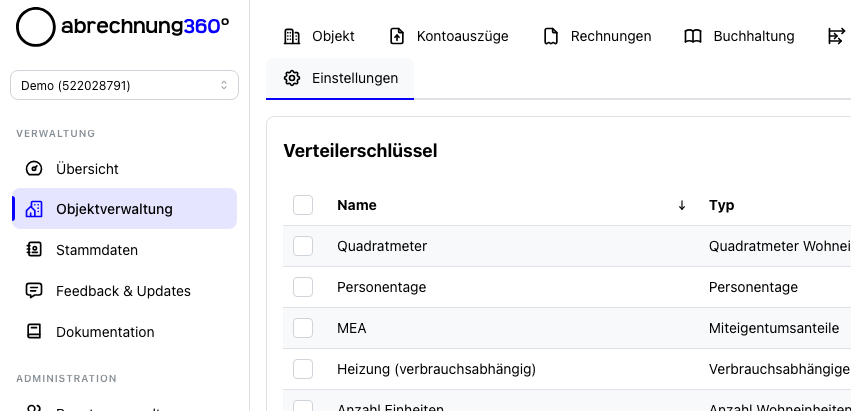Click the Quadratmeter Wohnei… type cell
Viewport: 851px width, 411px height.
pos(779,246)
